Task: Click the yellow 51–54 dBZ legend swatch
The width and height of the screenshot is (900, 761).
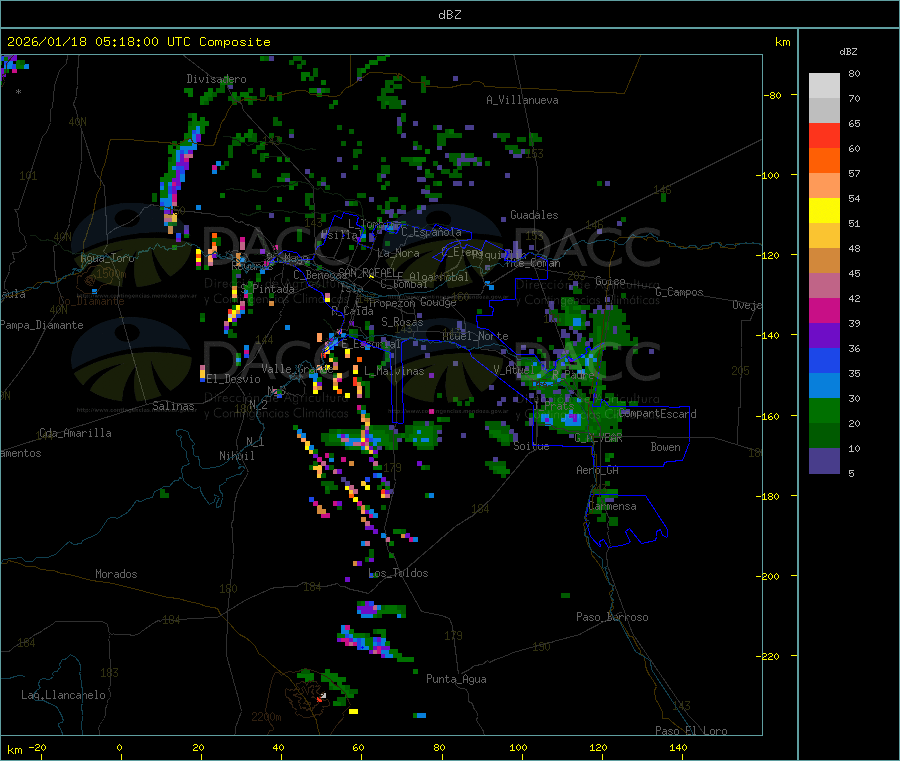Action: (824, 211)
